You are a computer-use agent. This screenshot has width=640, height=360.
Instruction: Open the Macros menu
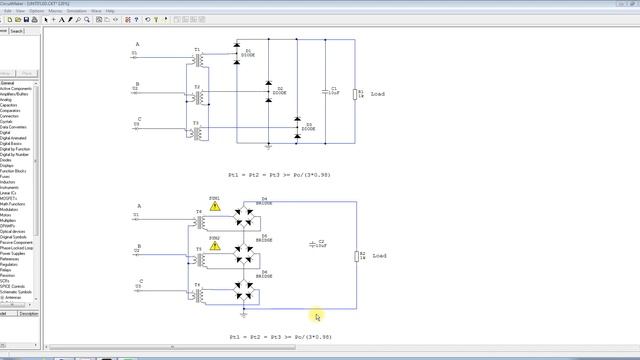click(x=55, y=11)
